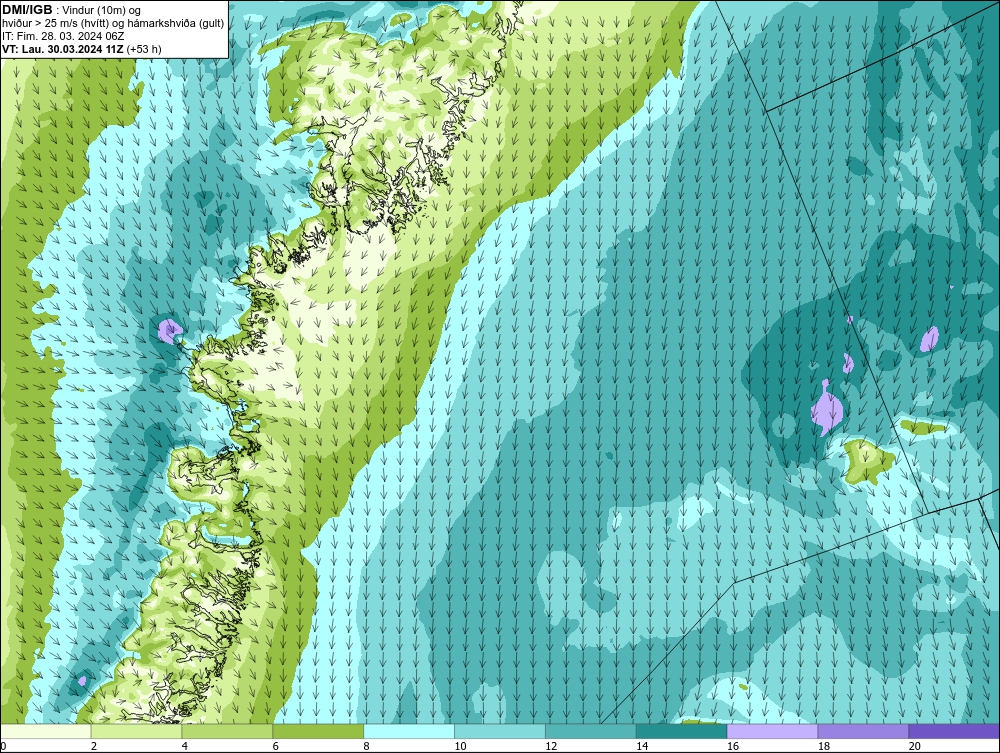Click the legend value label 18
This screenshot has width=1000, height=753.
pyautogui.click(x=823, y=746)
